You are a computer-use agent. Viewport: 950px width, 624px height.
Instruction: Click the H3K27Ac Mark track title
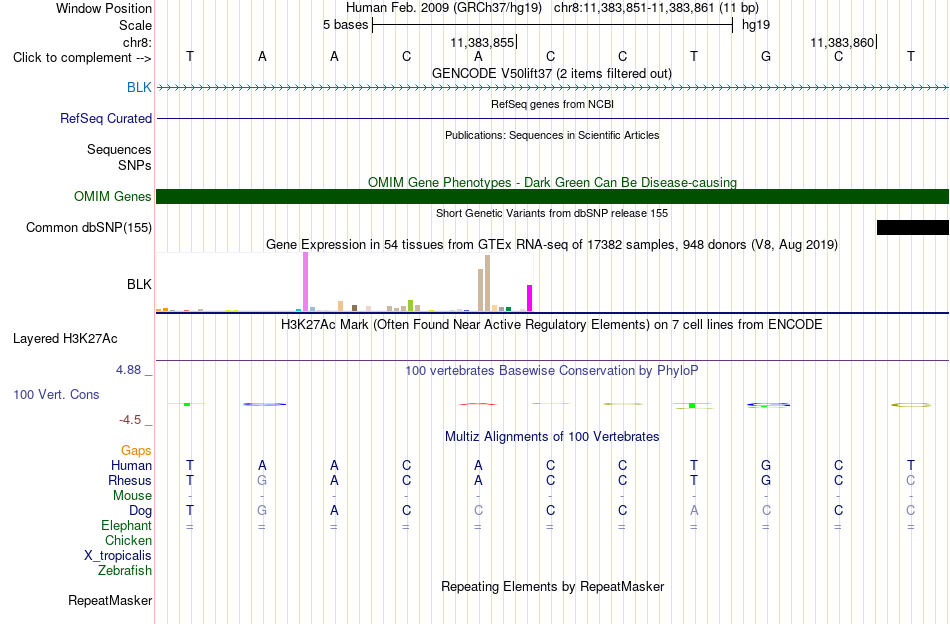[552, 324]
